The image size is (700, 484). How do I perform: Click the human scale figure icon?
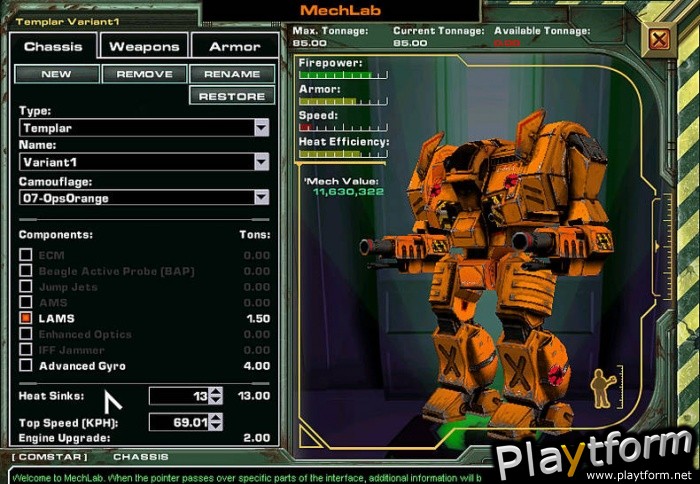(x=603, y=388)
